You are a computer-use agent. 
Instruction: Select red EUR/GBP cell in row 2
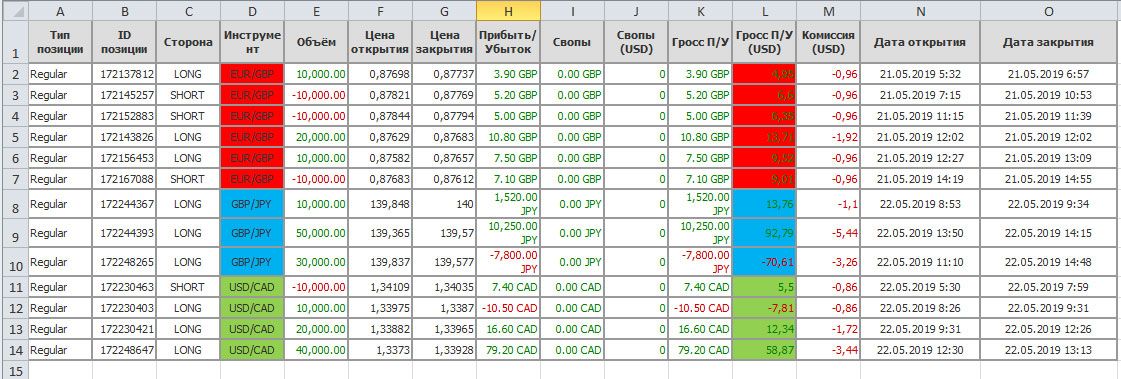point(252,74)
